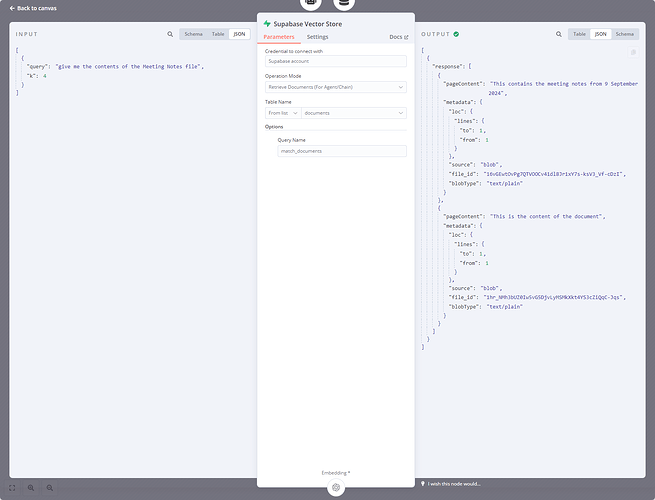Open the OpenAI embedding node below Embedding
655x500 pixels.
[336, 487]
